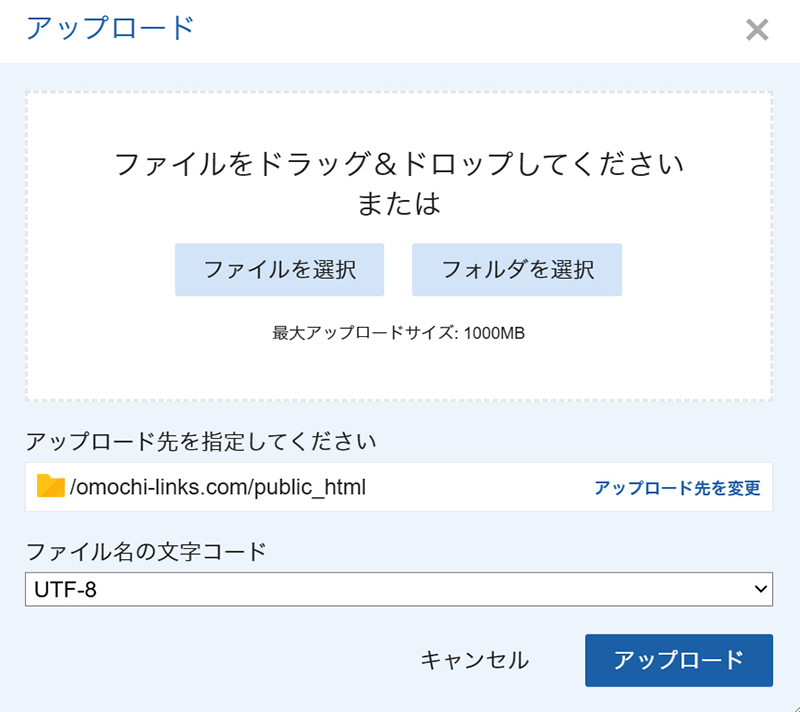Viewport: 800px width, 712px height.
Task: Click the /omochi-links.com/public_html path text
Action: click(x=218, y=488)
